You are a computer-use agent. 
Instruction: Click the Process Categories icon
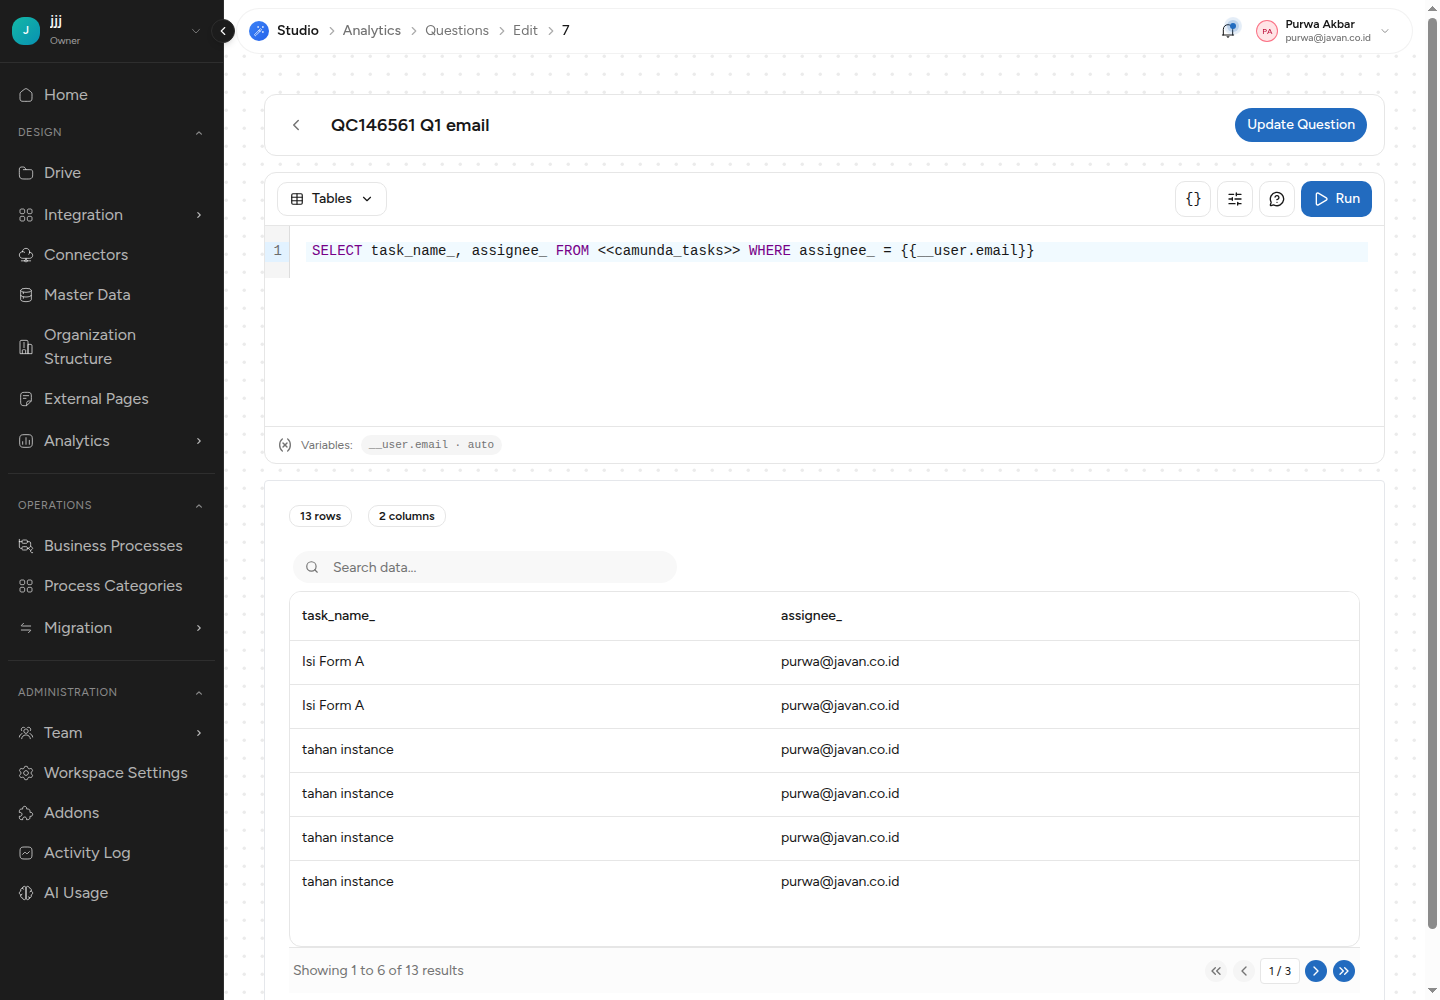[x=26, y=586]
